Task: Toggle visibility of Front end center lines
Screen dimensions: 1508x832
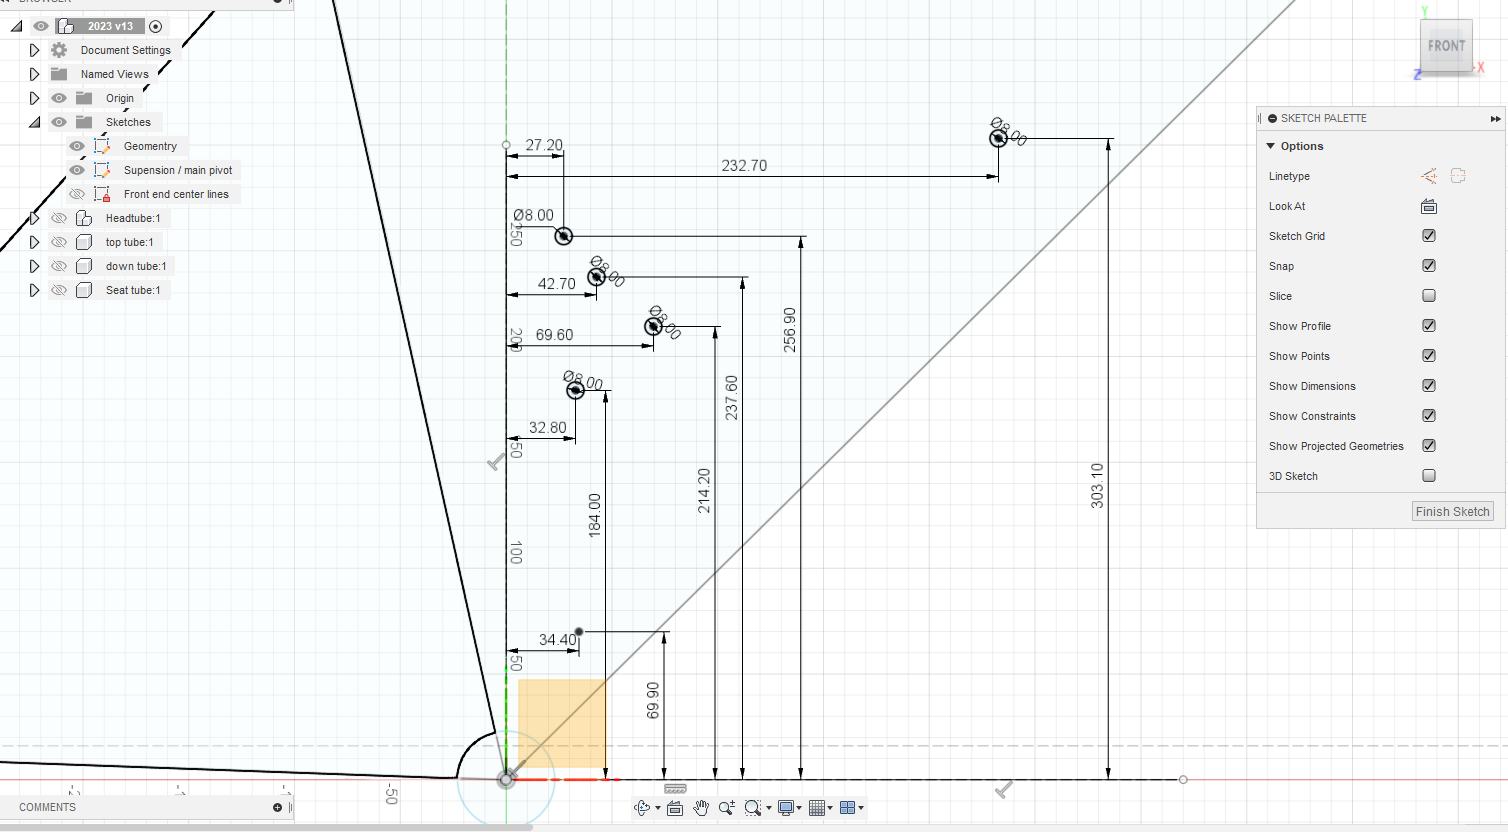Action: click(76, 193)
